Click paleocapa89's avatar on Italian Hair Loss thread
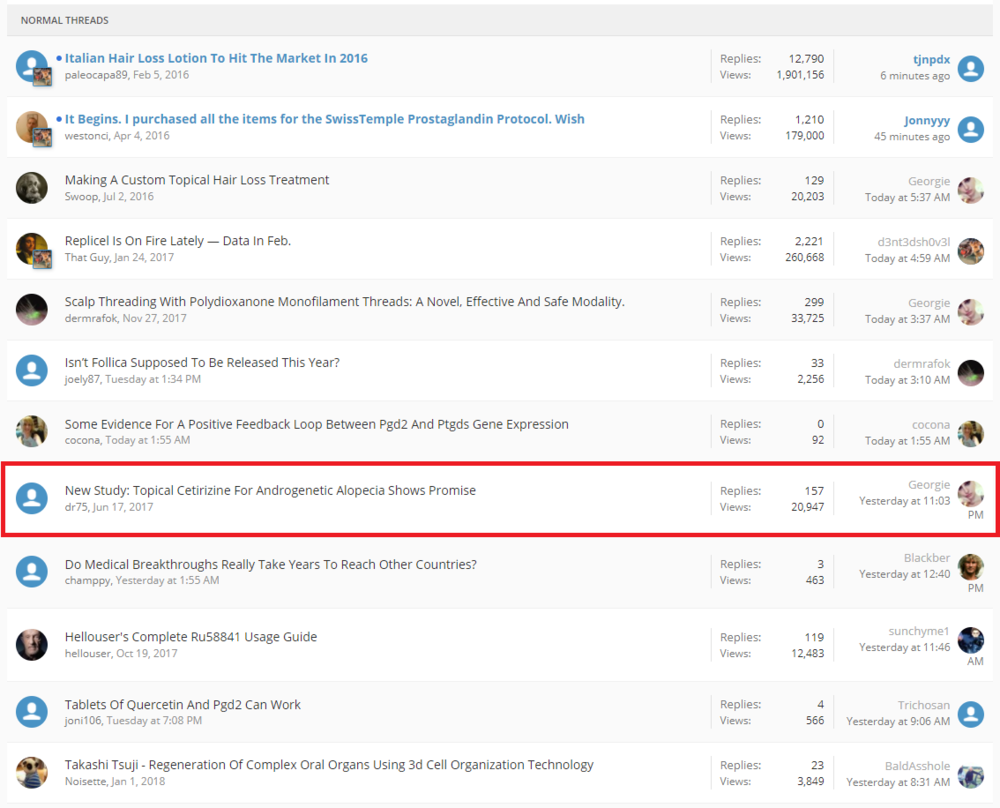Screen dimensions: 1000x808 point(32,67)
